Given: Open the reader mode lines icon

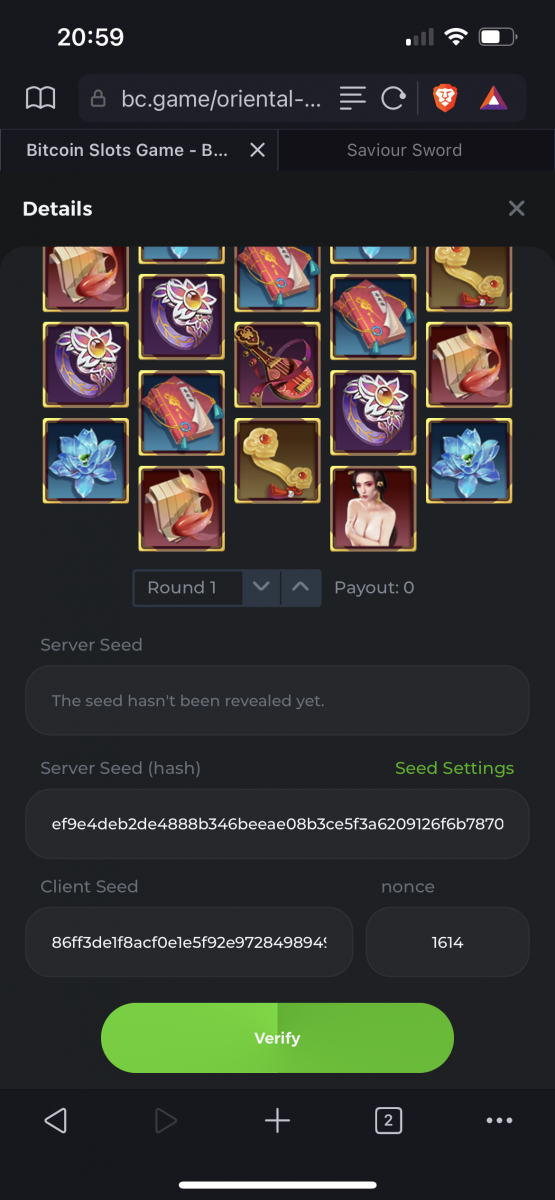Looking at the screenshot, I should point(352,97).
